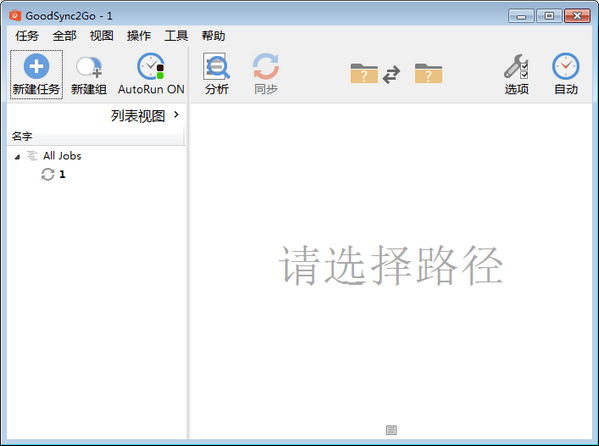This screenshot has height=446, width=599.
Task: Click the log panel icon at bottom
Action: [x=391, y=430]
